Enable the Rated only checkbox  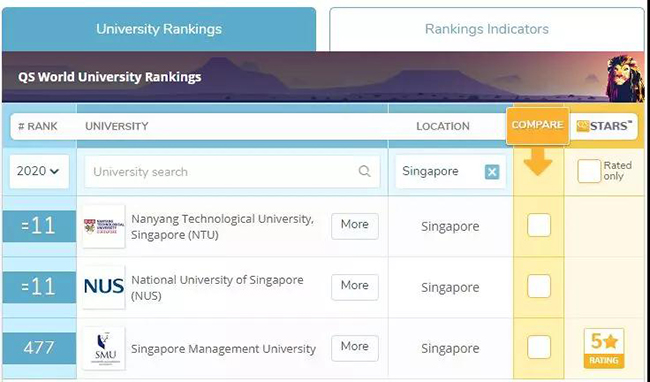[x=589, y=171]
